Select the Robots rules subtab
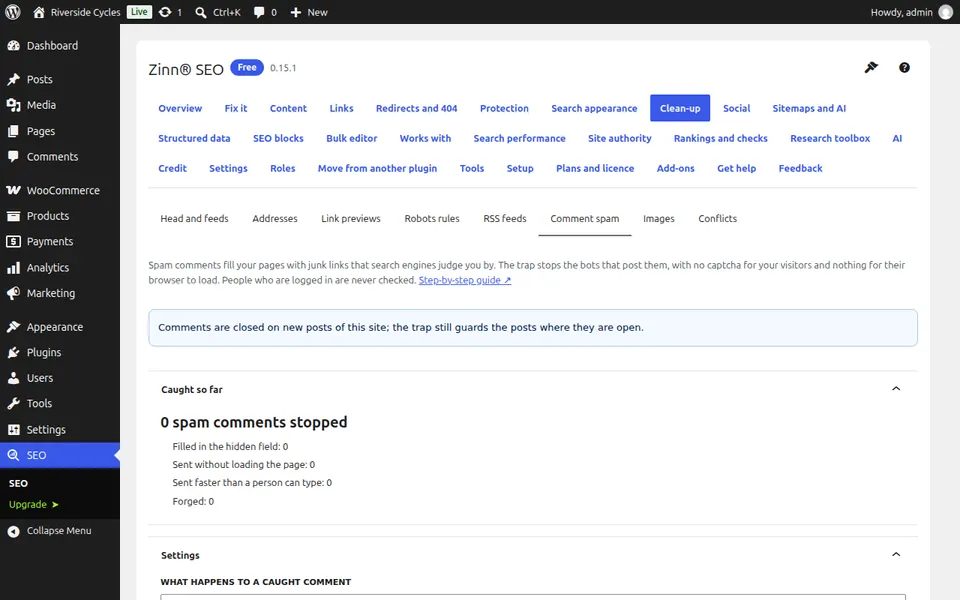Viewport: 960px width, 600px height. pos(432,219)
